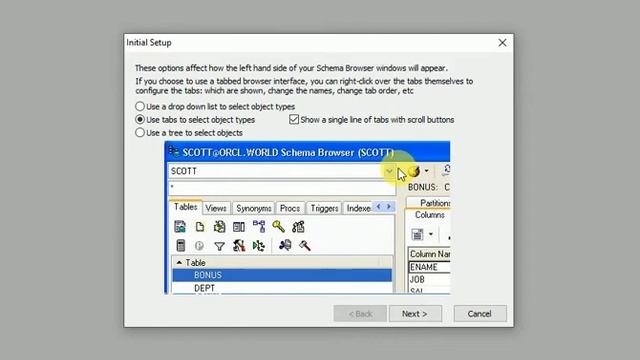Select the Triggers tab

pyautogui.click(x=324, y=208)
